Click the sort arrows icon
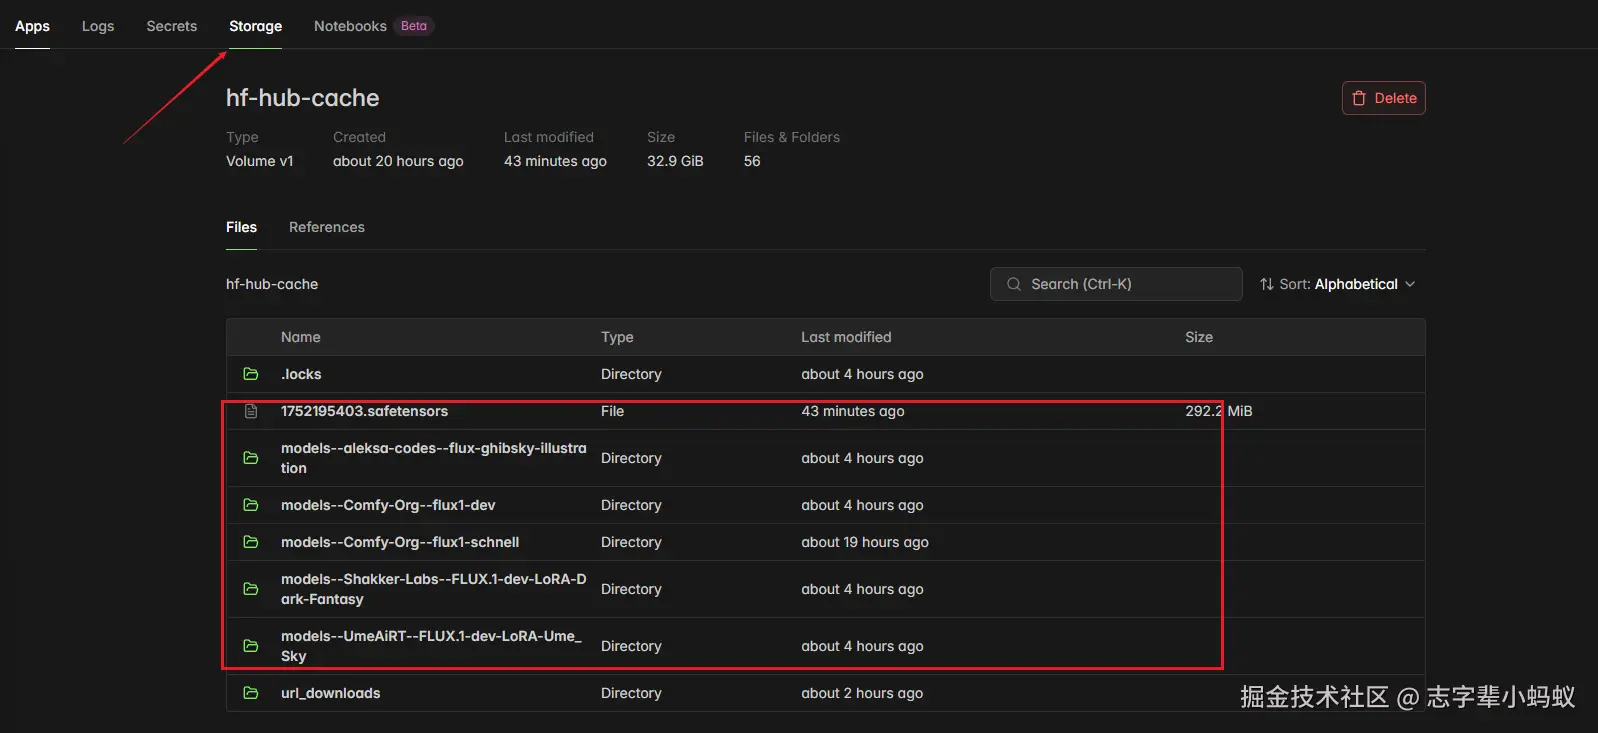1598x733 pixels. 1267,284
